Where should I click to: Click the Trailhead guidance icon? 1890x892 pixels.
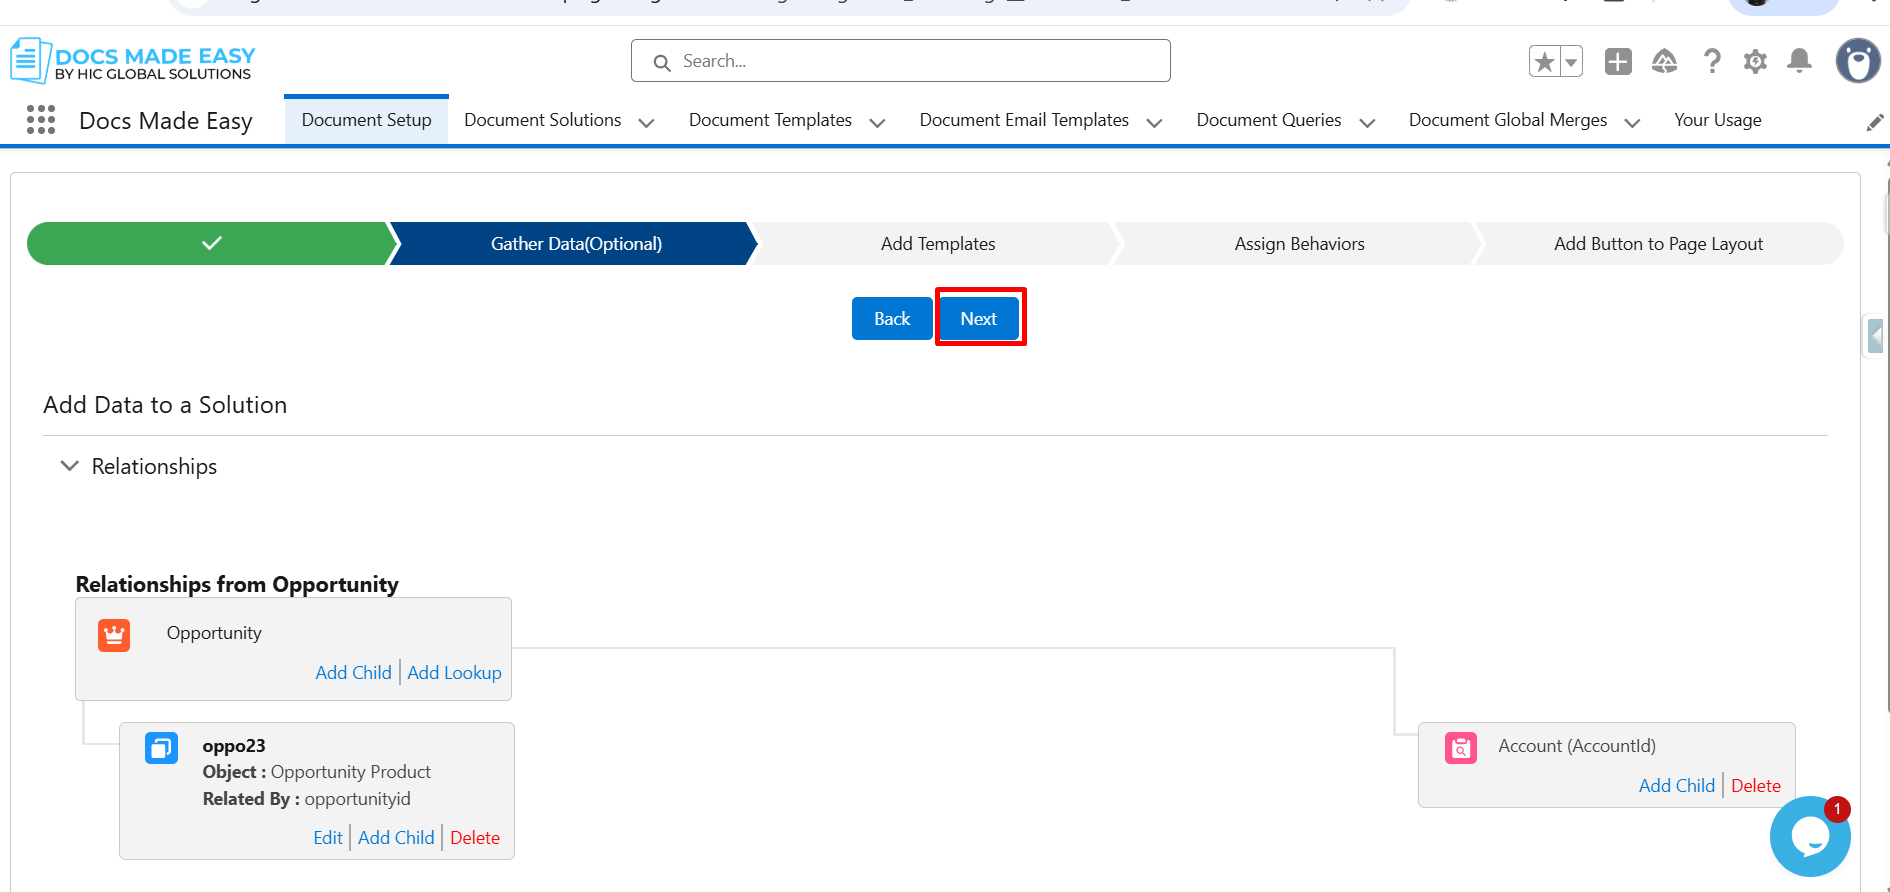(x=1664, y=62)
